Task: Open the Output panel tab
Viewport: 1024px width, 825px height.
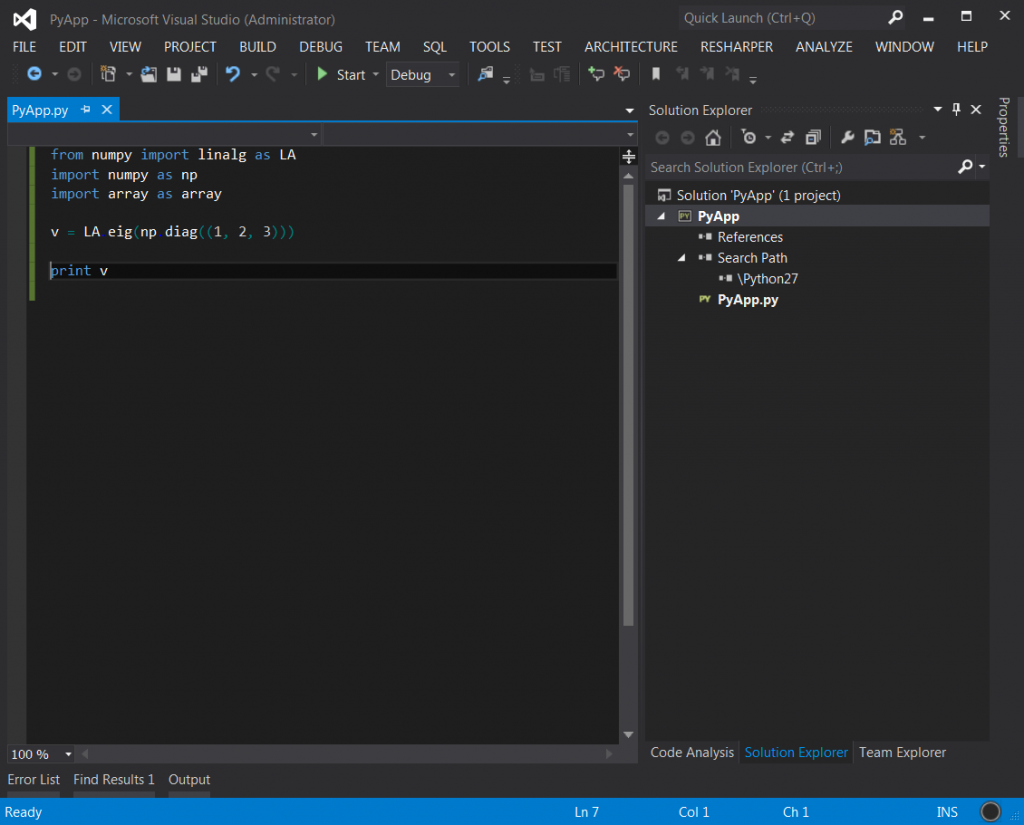Action: tap(189, 779)
